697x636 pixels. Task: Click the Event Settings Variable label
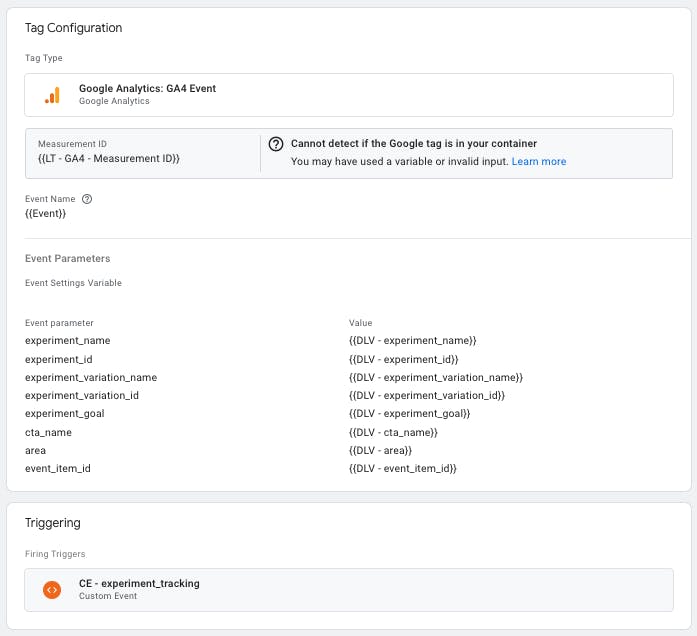(x=73, y=283)
